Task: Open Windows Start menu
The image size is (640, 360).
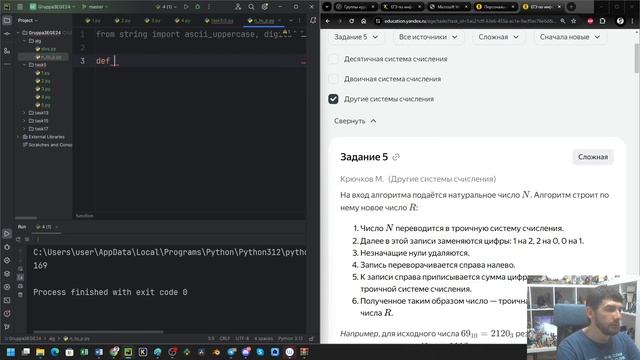Action: click(x=11, y=352)
